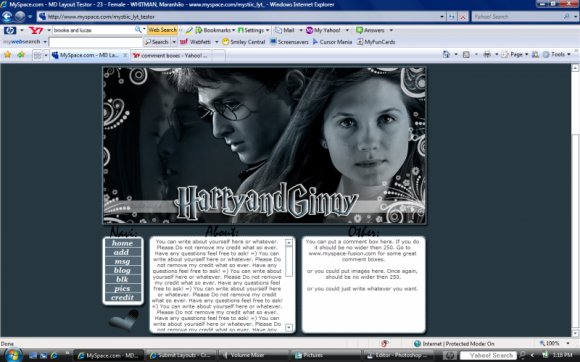This screenshot has width=580, height=362.
Task: Open MyFunCards from the toolbar
Action: pyautogui.click(x=376, y=42)
